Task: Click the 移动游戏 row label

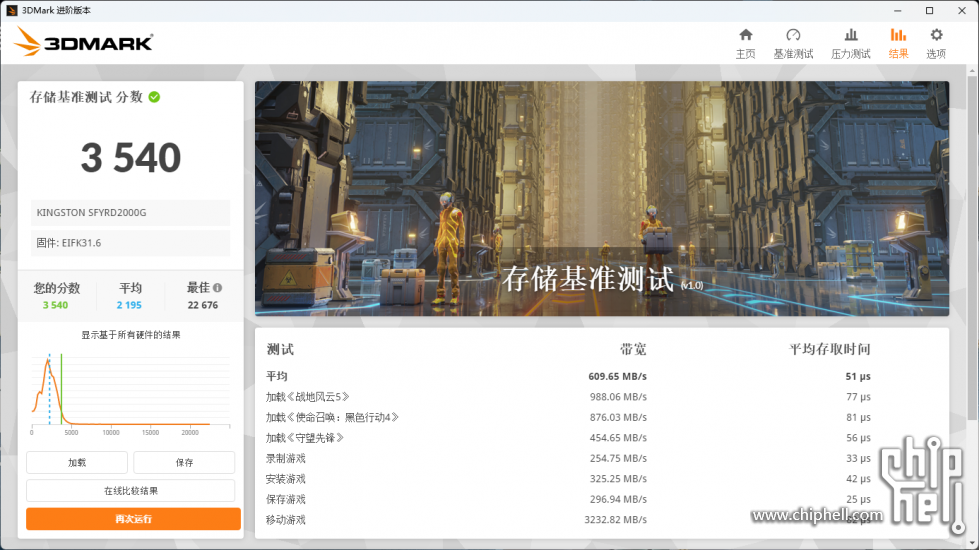Action: pyautogui.click(x=286, y=519)
